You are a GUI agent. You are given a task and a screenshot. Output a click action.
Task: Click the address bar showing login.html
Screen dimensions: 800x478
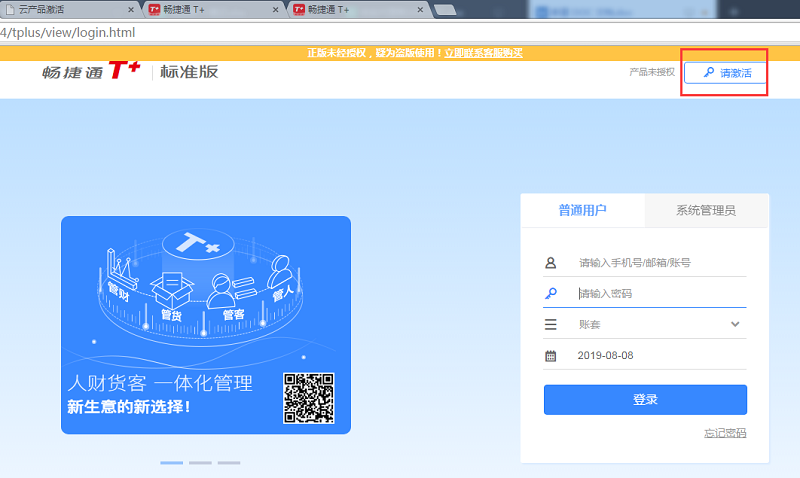coord(400,33)
